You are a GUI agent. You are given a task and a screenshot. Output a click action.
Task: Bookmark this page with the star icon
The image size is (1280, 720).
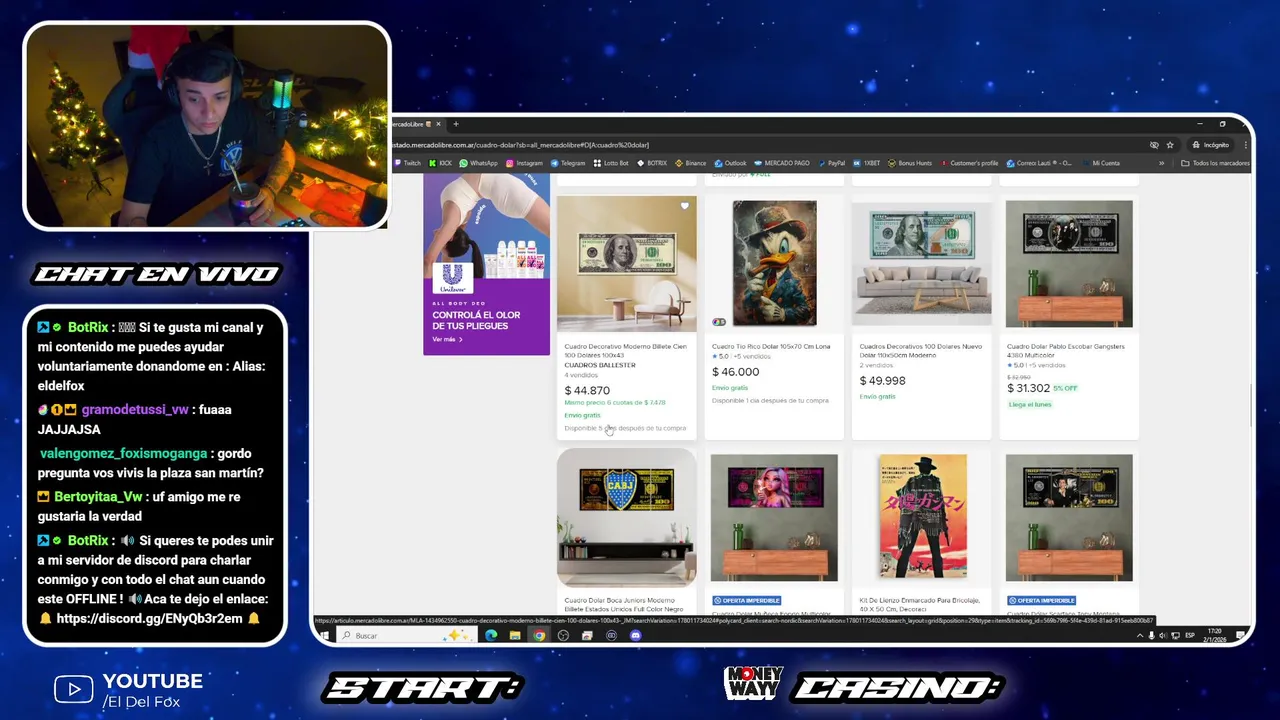point(1170,145)
